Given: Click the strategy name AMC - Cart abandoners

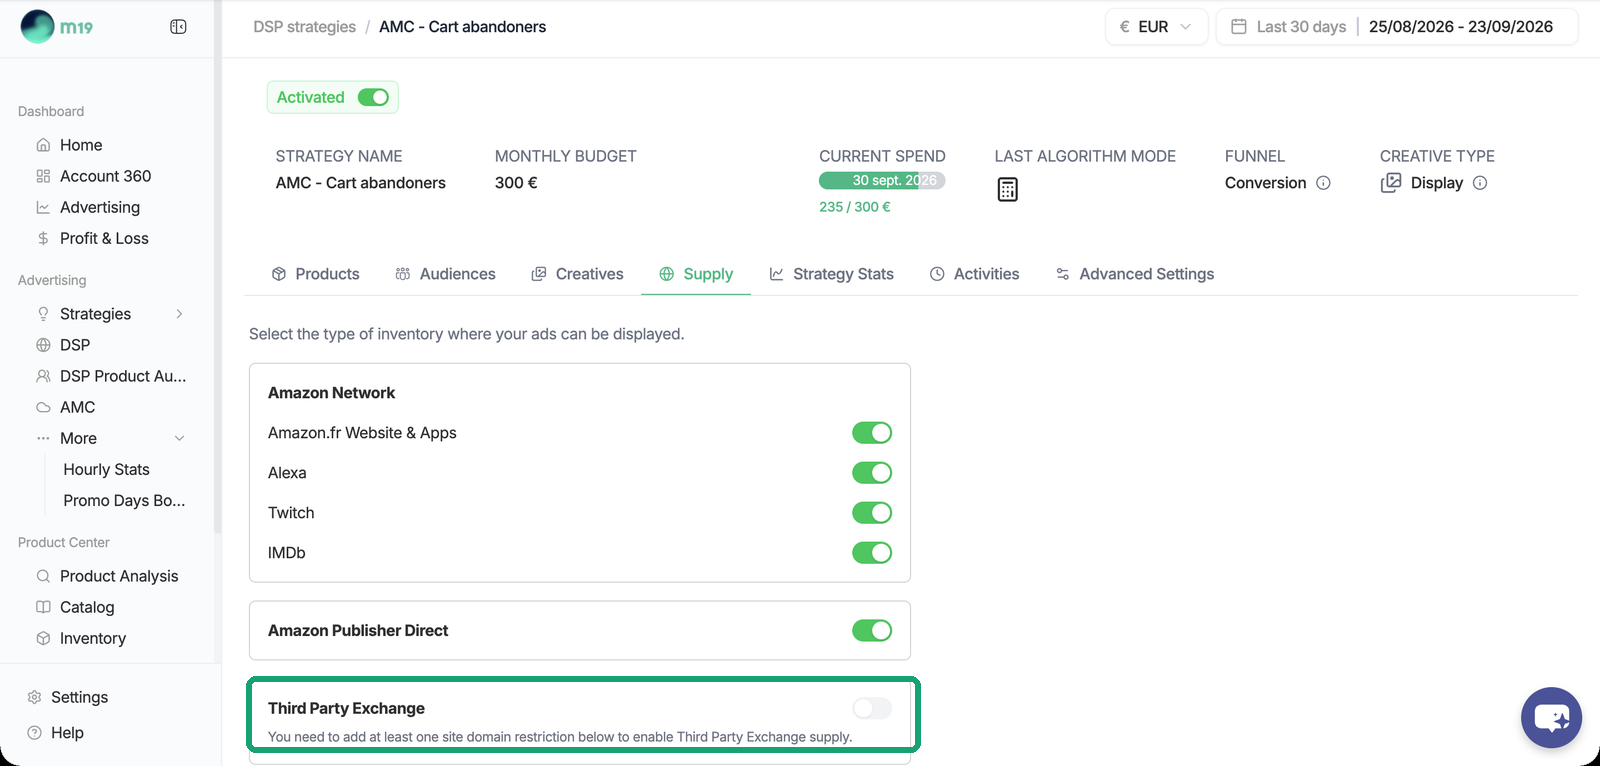Looking at the screenshot, I should coord(361,183).
